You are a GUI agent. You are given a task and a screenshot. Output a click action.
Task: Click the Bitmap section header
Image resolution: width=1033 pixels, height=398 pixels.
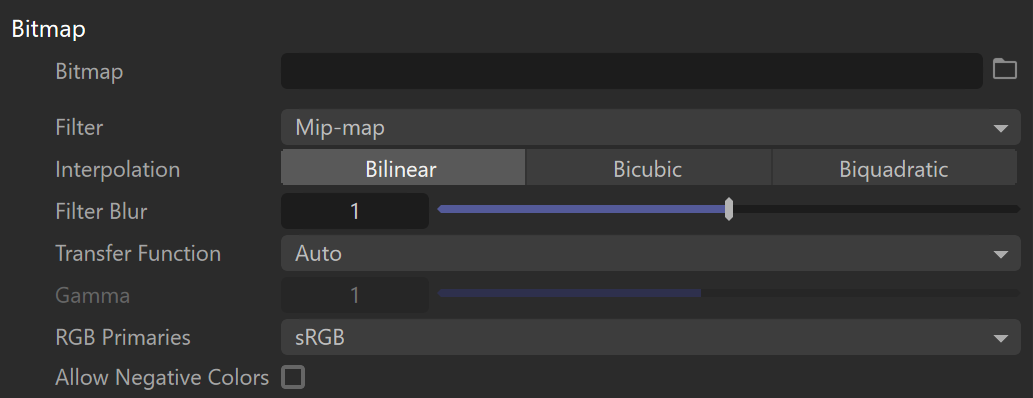coord(49,30)
